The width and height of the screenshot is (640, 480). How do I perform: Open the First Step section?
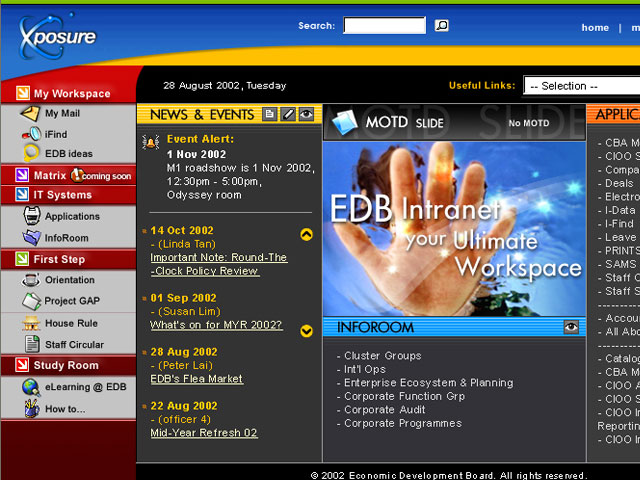tap(59, 259)
